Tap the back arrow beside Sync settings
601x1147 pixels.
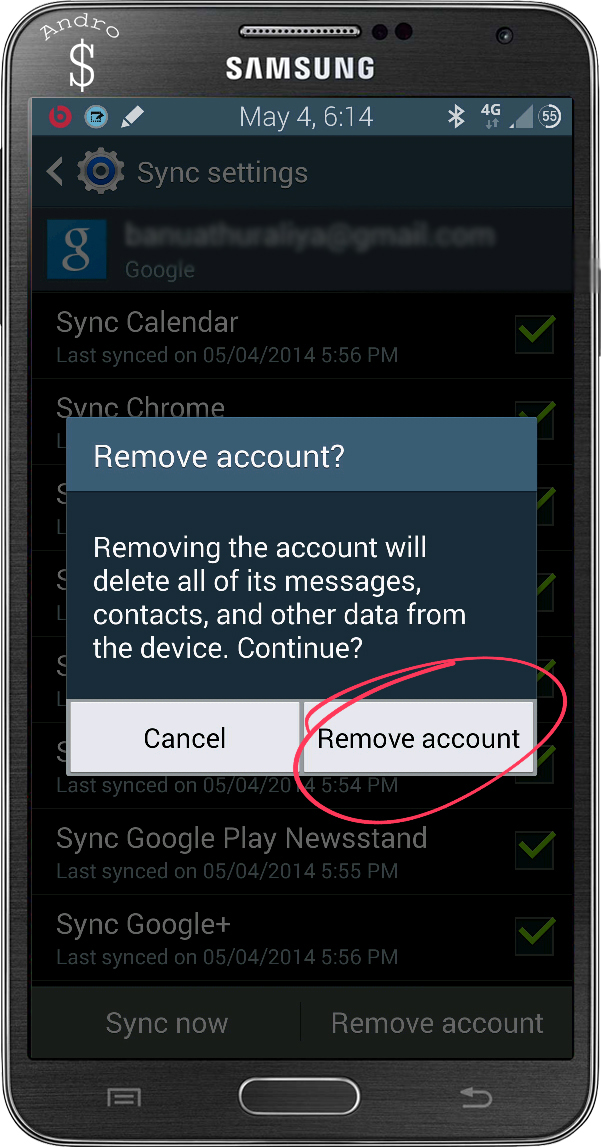(x=55, y=172)
